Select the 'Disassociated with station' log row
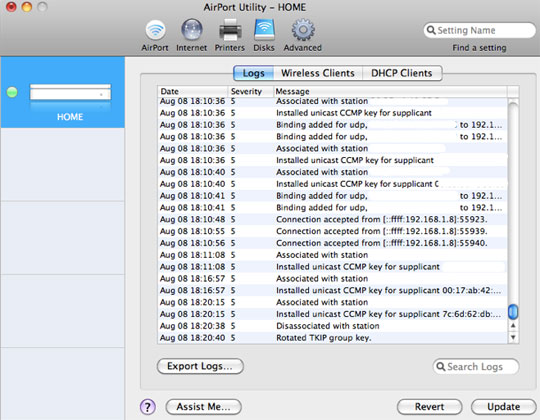Image resolution: width=540 pixels, height=420 pixels. tap(333, 326)
